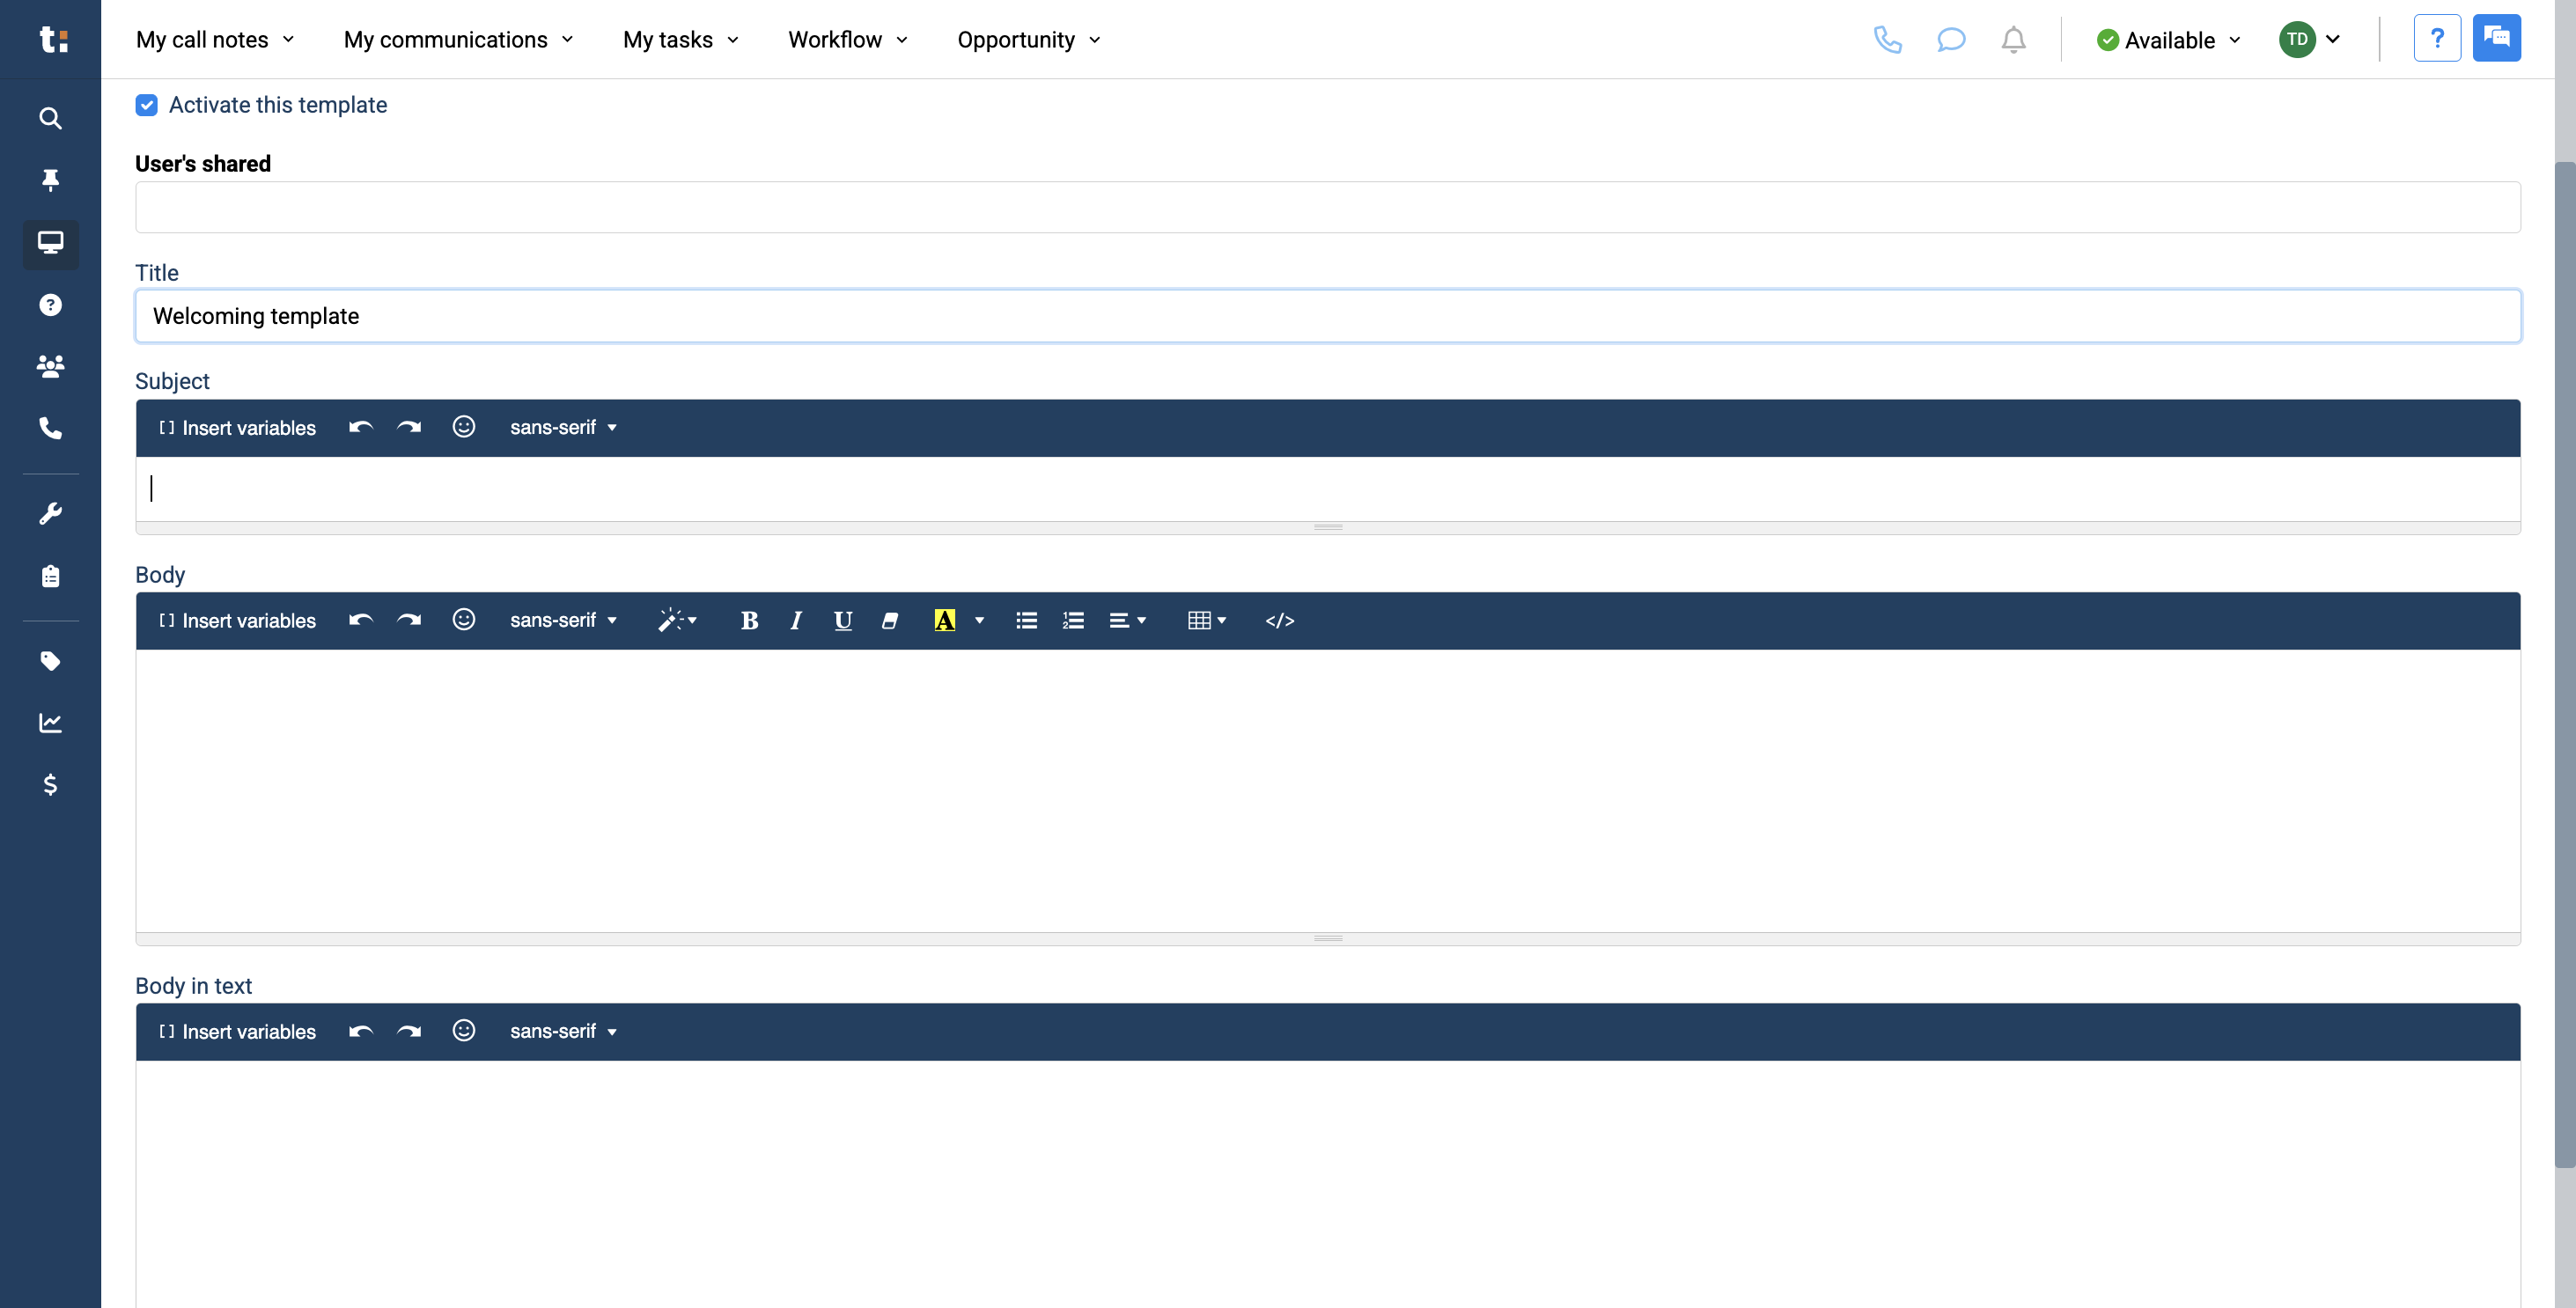Open the chat bubble icon in the top bar

click(x=1951, y=40)
